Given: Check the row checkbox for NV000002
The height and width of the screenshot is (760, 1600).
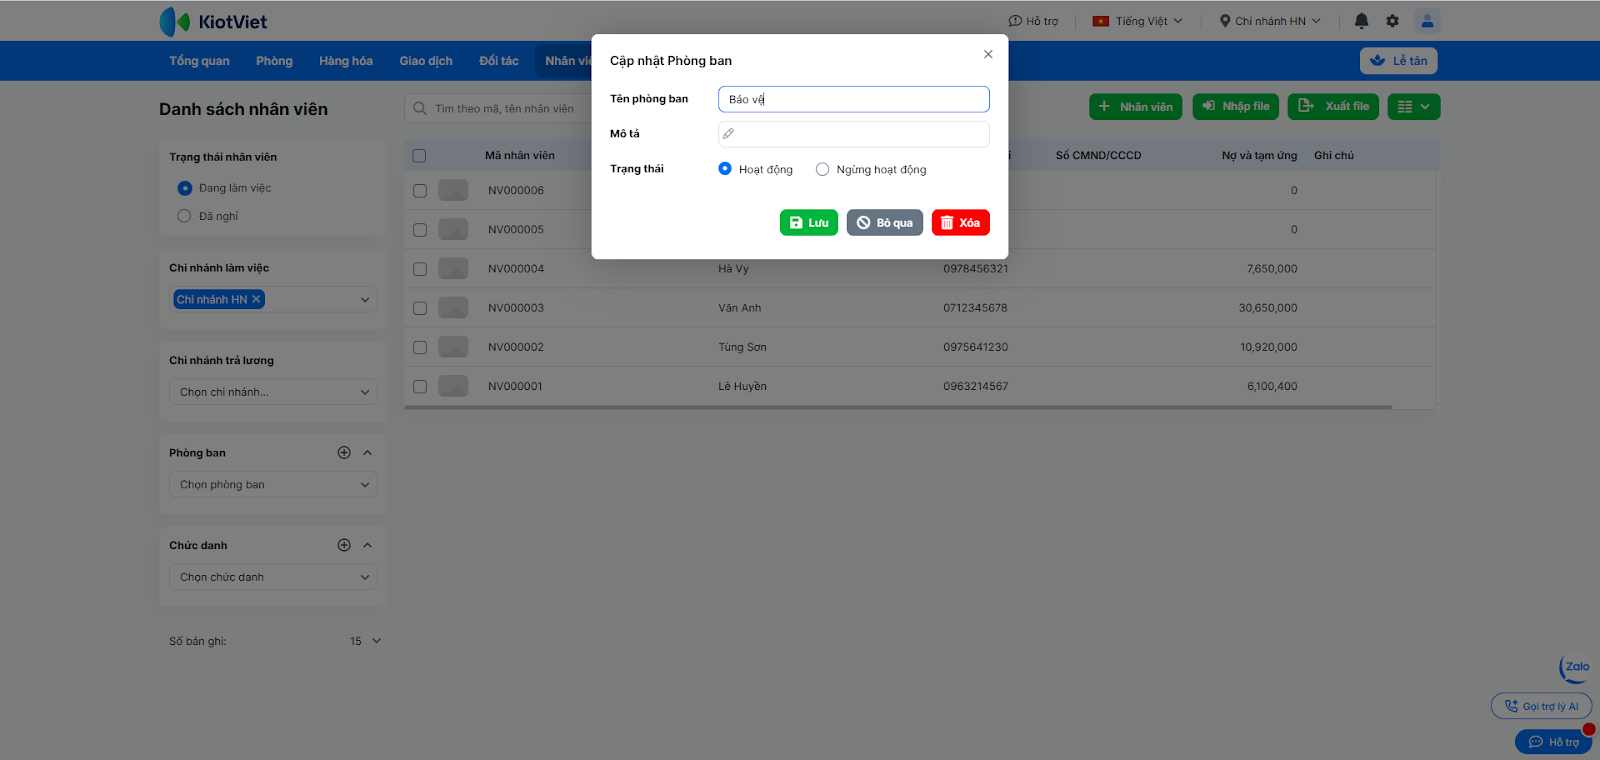Looking at the screenshot, I should point(420,347).
